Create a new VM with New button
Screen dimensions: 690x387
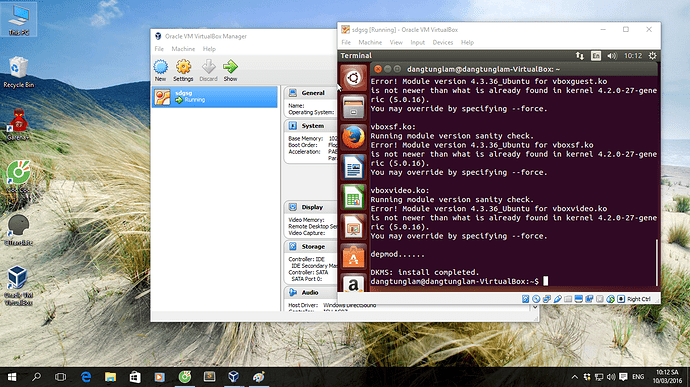tap(161, 70)
